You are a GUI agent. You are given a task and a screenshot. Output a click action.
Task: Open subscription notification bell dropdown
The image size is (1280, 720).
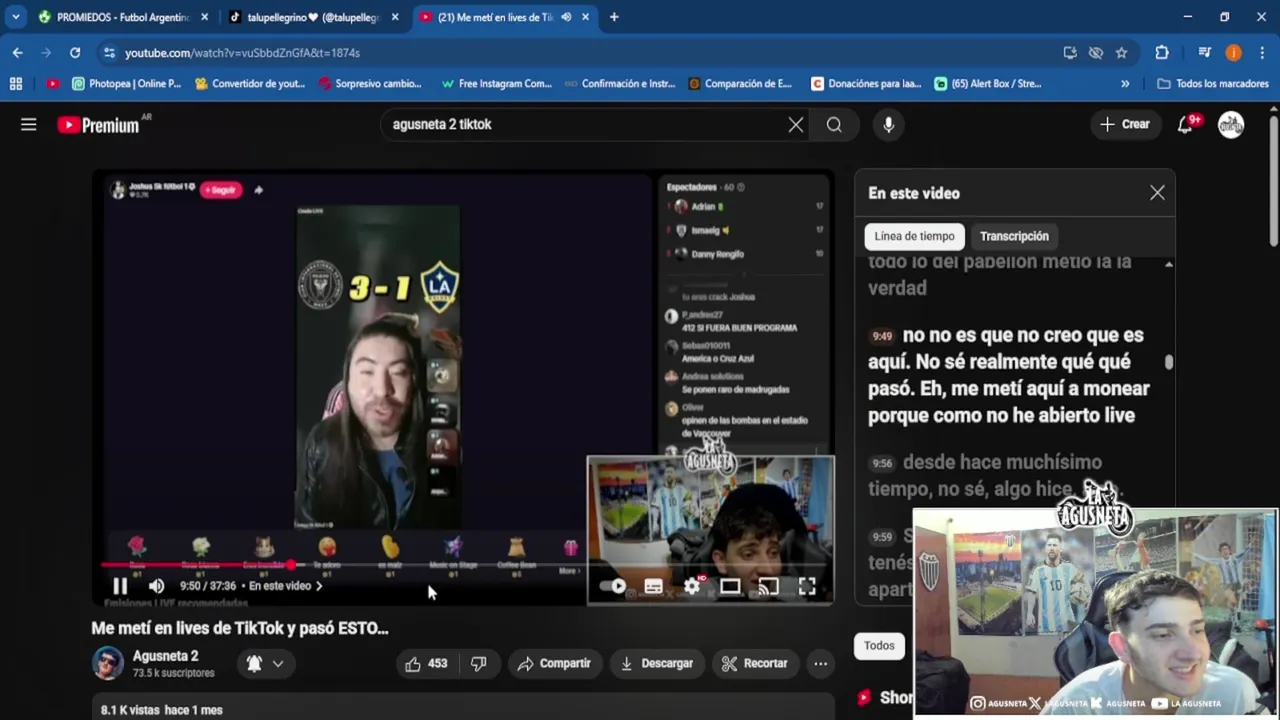point(265,663)
